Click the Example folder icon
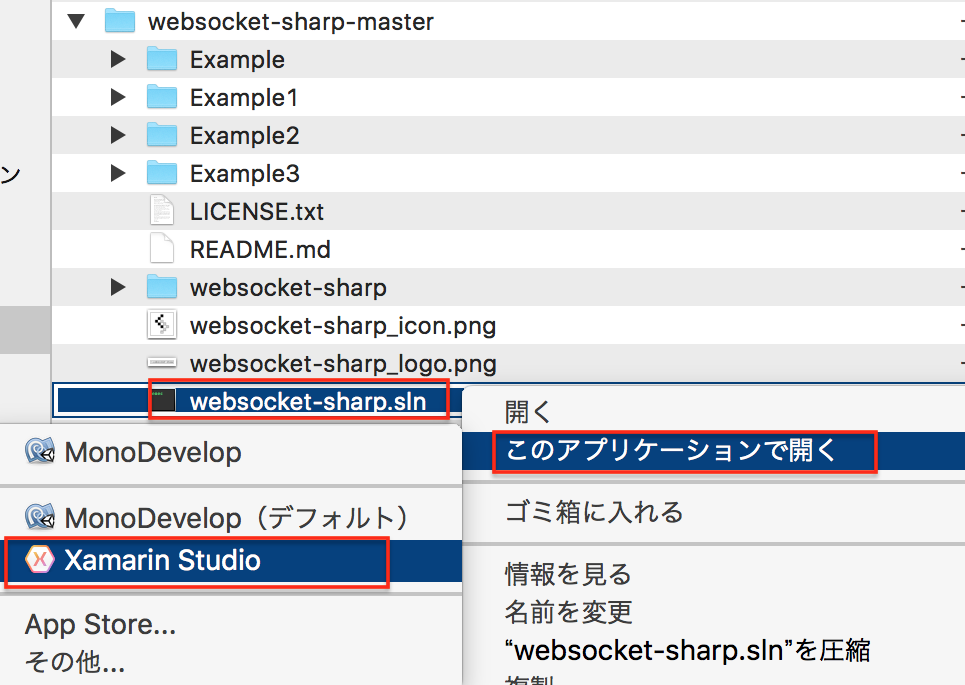The height and width of the screenshot is (685, 965). [x=162, y=59]
